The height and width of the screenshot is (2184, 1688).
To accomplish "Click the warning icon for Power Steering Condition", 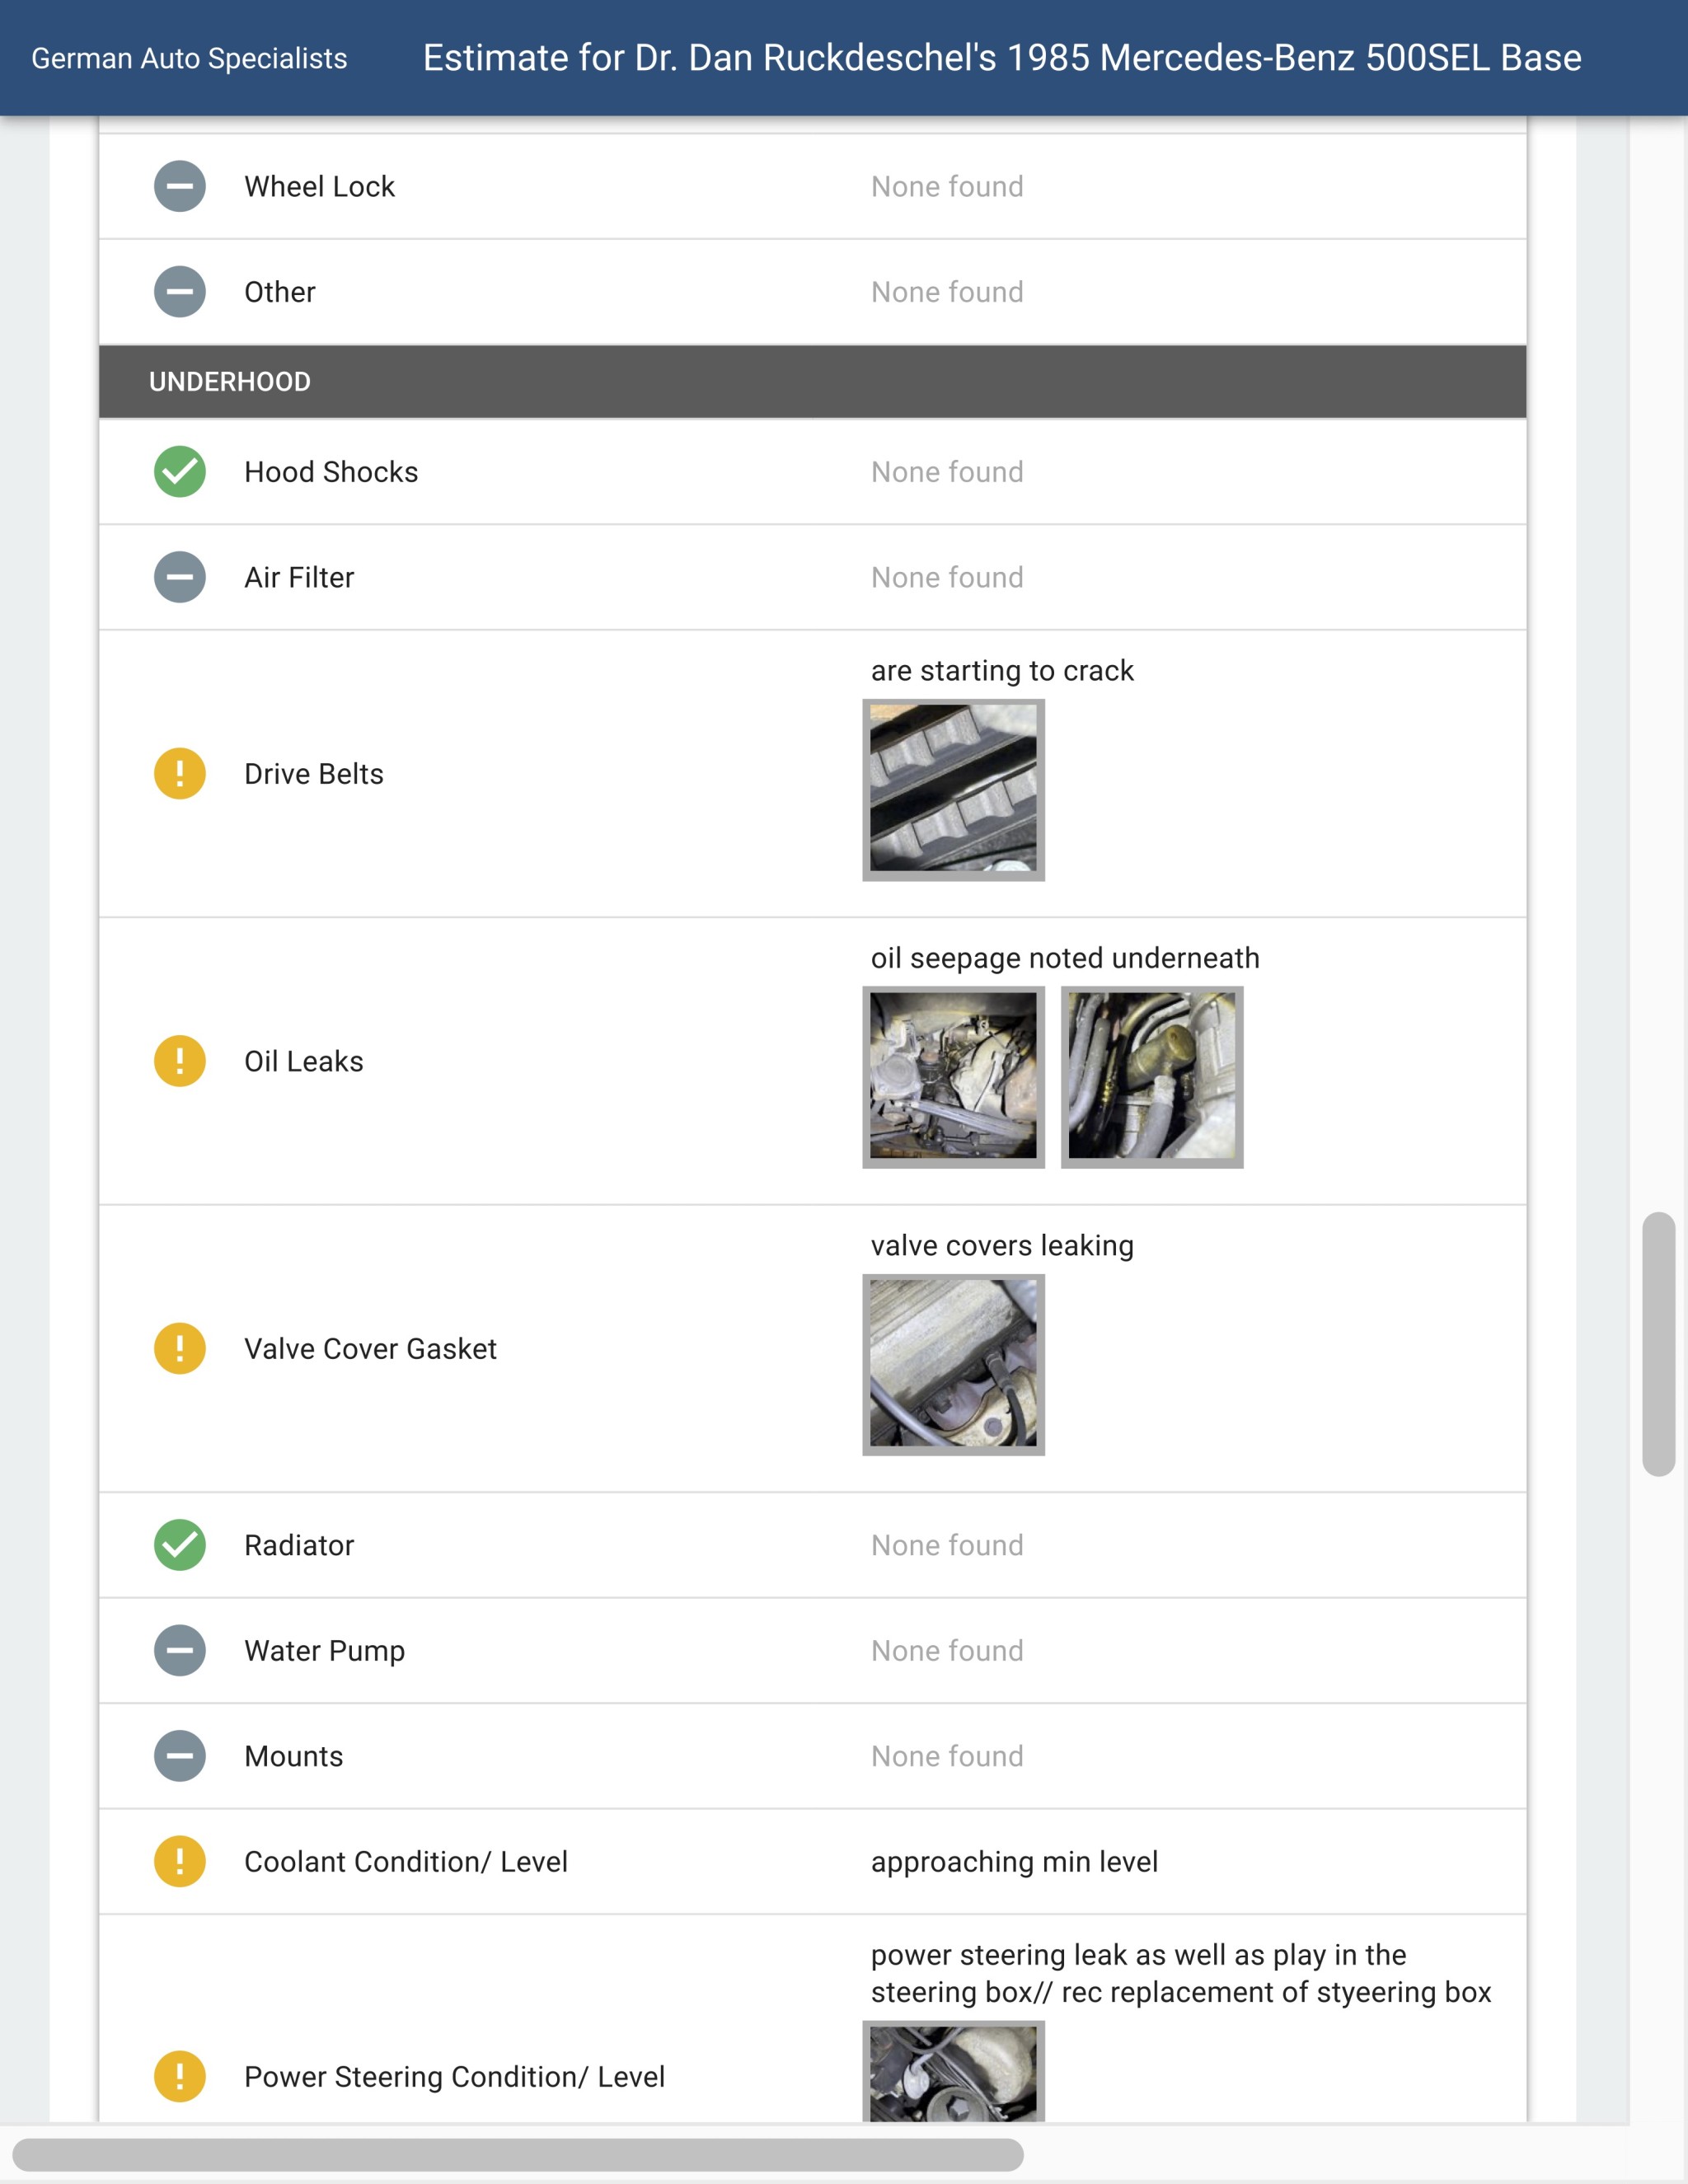I will (180, 2076).
